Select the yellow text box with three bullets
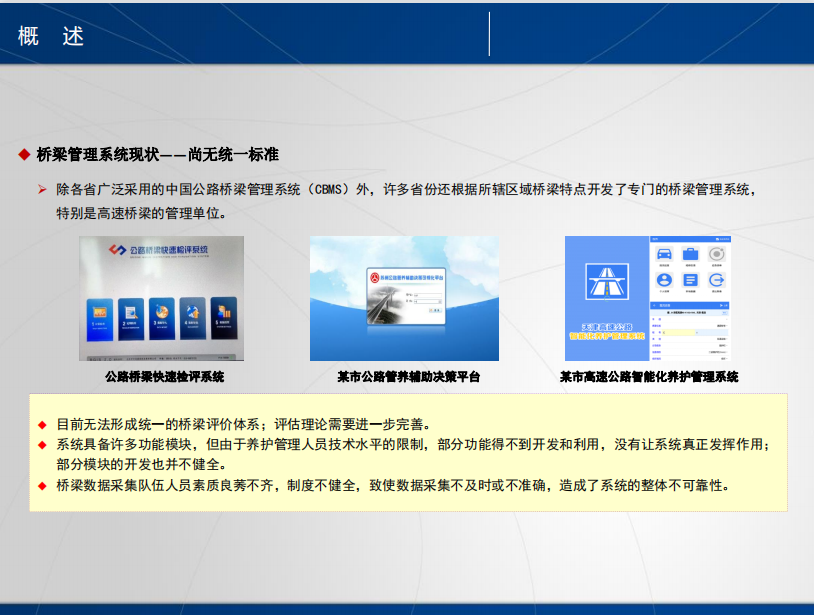This screenshot has width=814, height=615. tap(408, 453)
